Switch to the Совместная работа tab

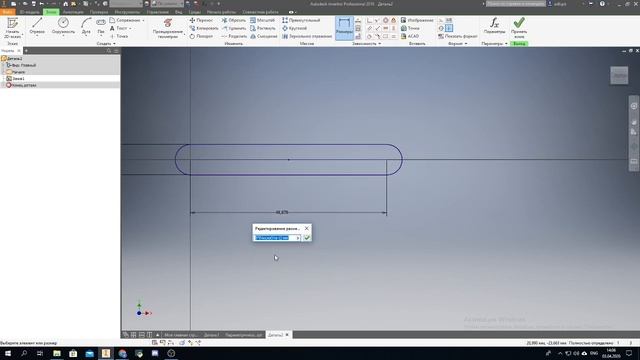[260, 12]
